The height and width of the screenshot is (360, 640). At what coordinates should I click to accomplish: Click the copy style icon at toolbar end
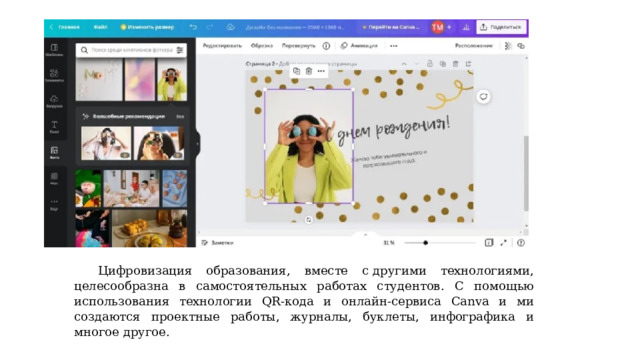[521, 46]
